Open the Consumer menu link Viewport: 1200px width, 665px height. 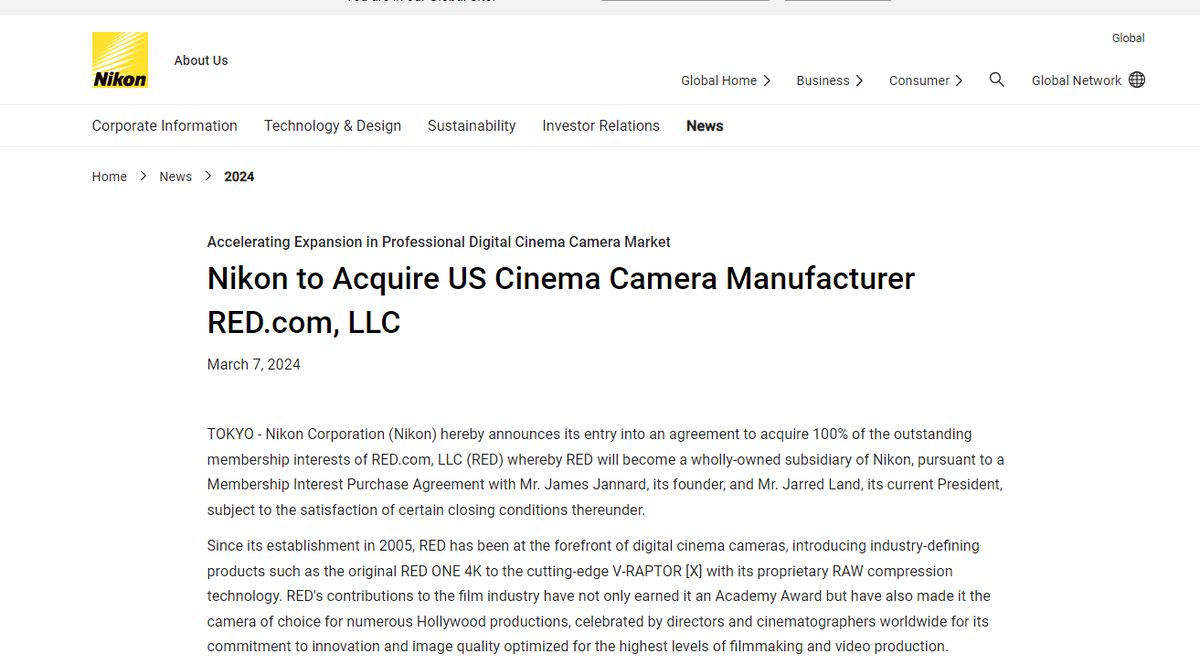(919, 81)
